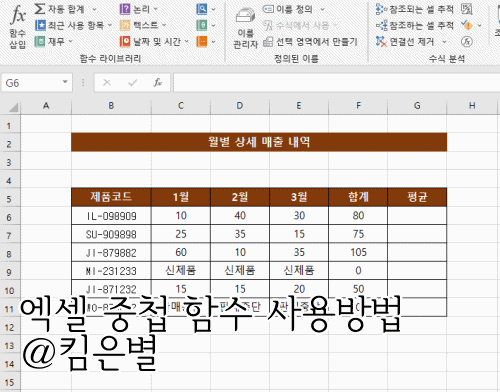Expand the Date & Time (날짜 및 시간) dropdown arrow
Image resolution: width=500 pixels, height=392 pixels.
point(186,41)
